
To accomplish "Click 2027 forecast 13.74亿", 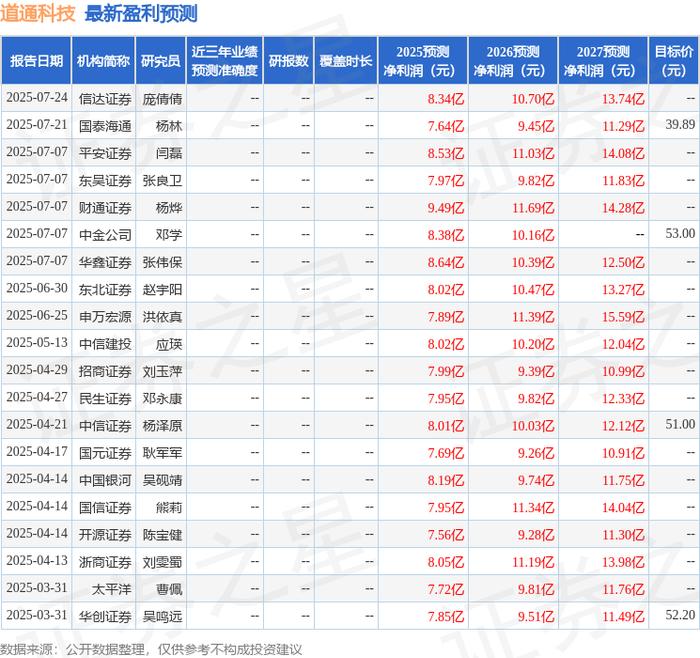I will pyautogui.click(x=623, y=99).
